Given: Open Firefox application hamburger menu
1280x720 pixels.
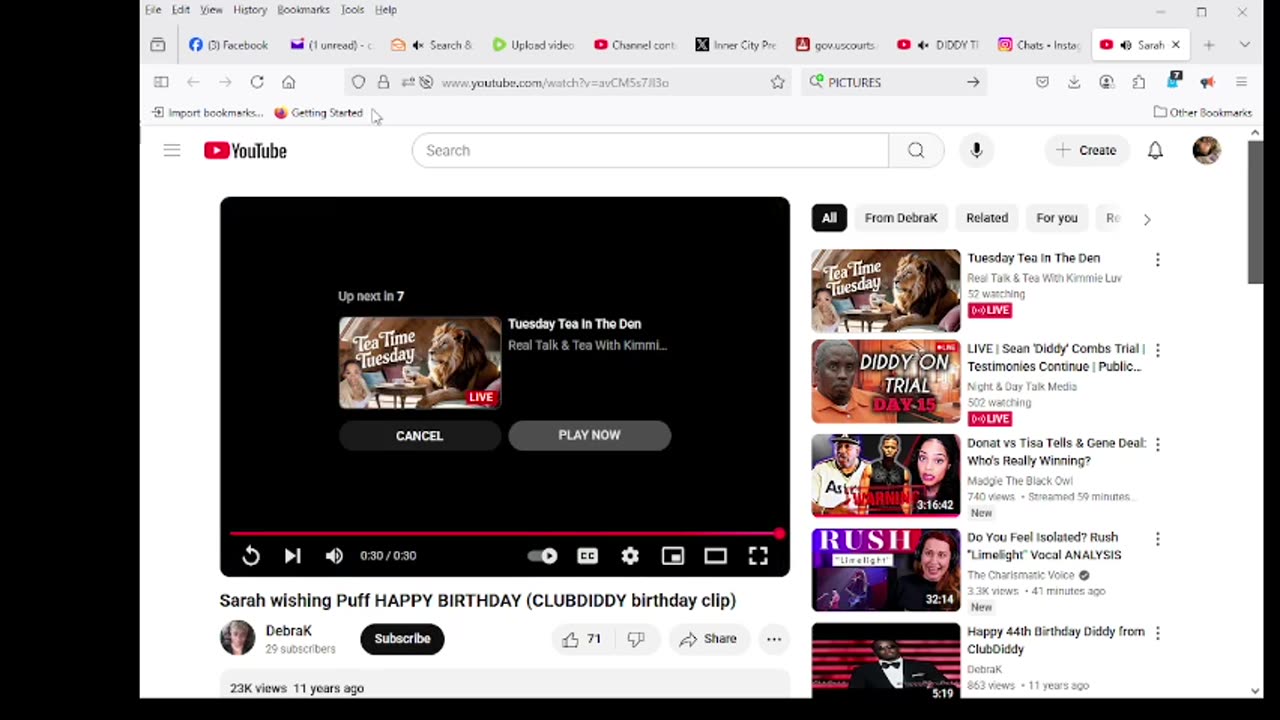Looking at the screenshot, I should coord(1241,82).
